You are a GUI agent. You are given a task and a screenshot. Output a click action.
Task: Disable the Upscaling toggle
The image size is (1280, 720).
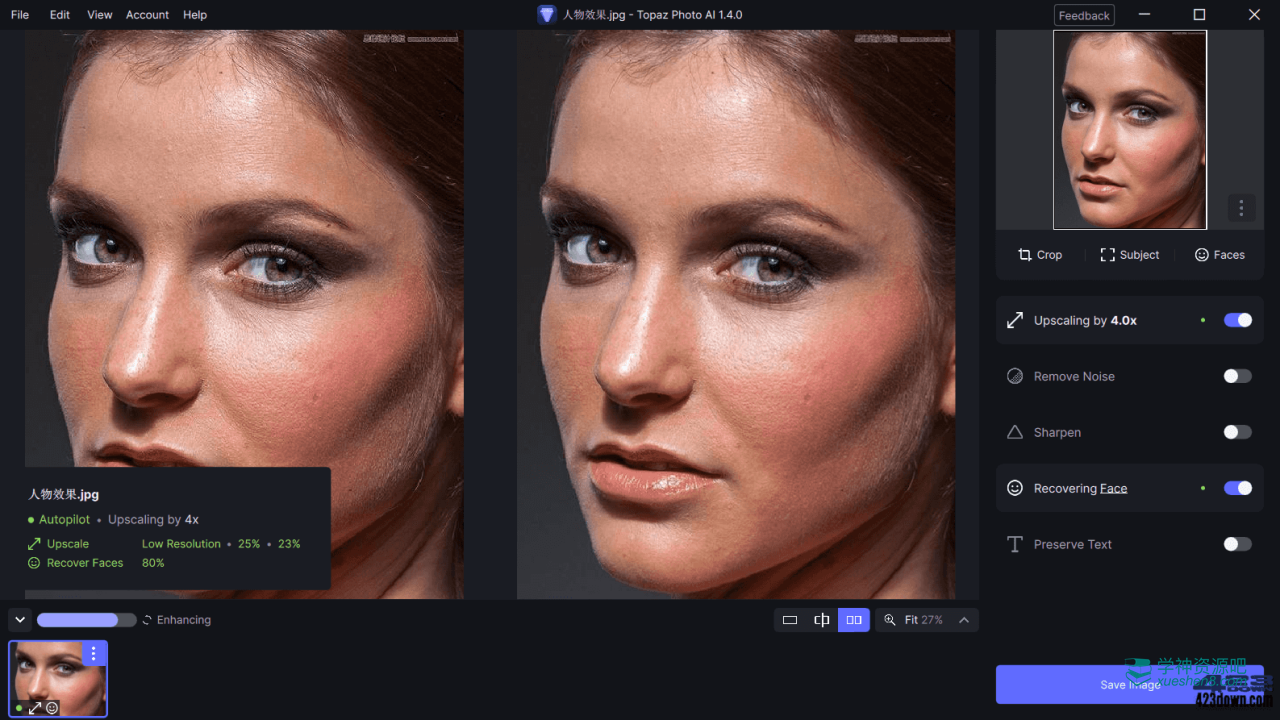[1237, 320]
